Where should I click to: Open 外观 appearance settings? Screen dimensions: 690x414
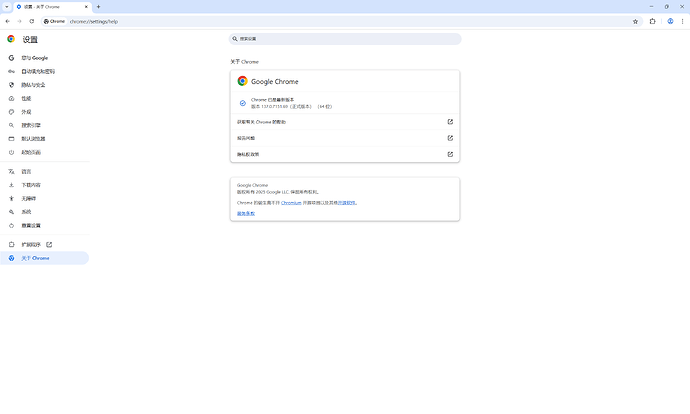pyautogui.click(x=44, y=112)
